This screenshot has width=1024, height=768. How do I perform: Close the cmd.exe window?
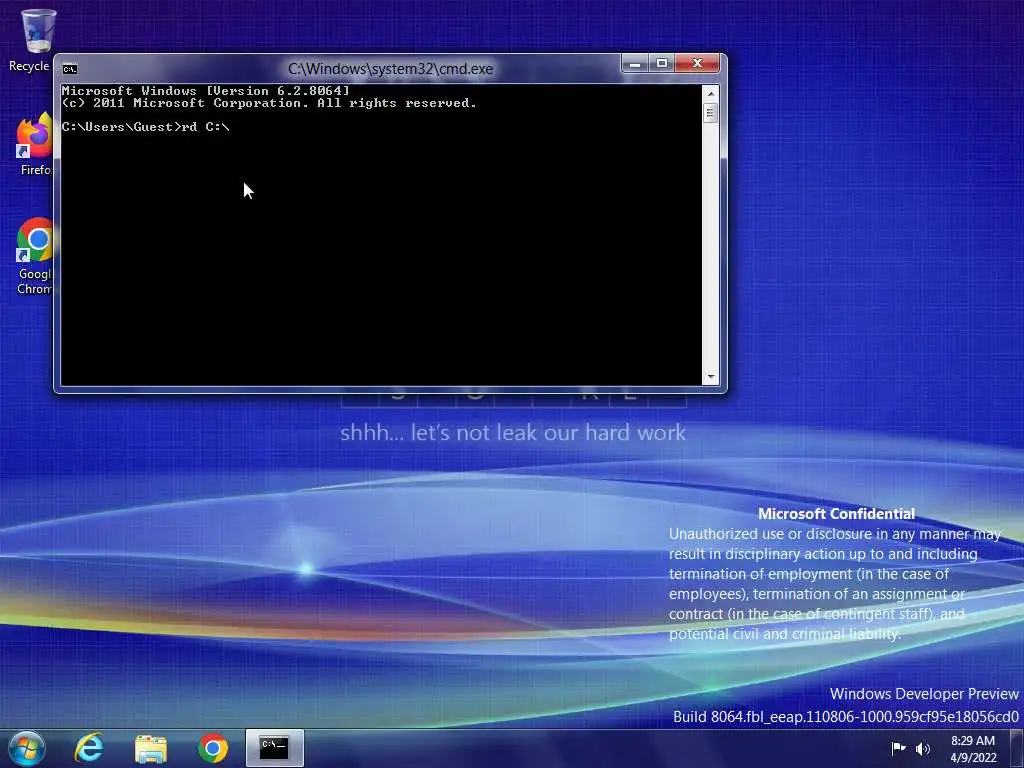point(697,63)
